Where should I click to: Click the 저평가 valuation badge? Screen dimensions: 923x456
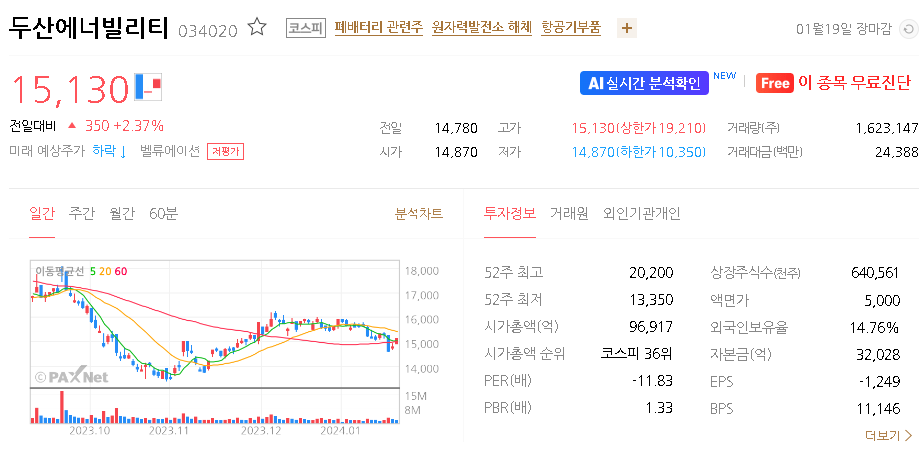coord(225,152)
